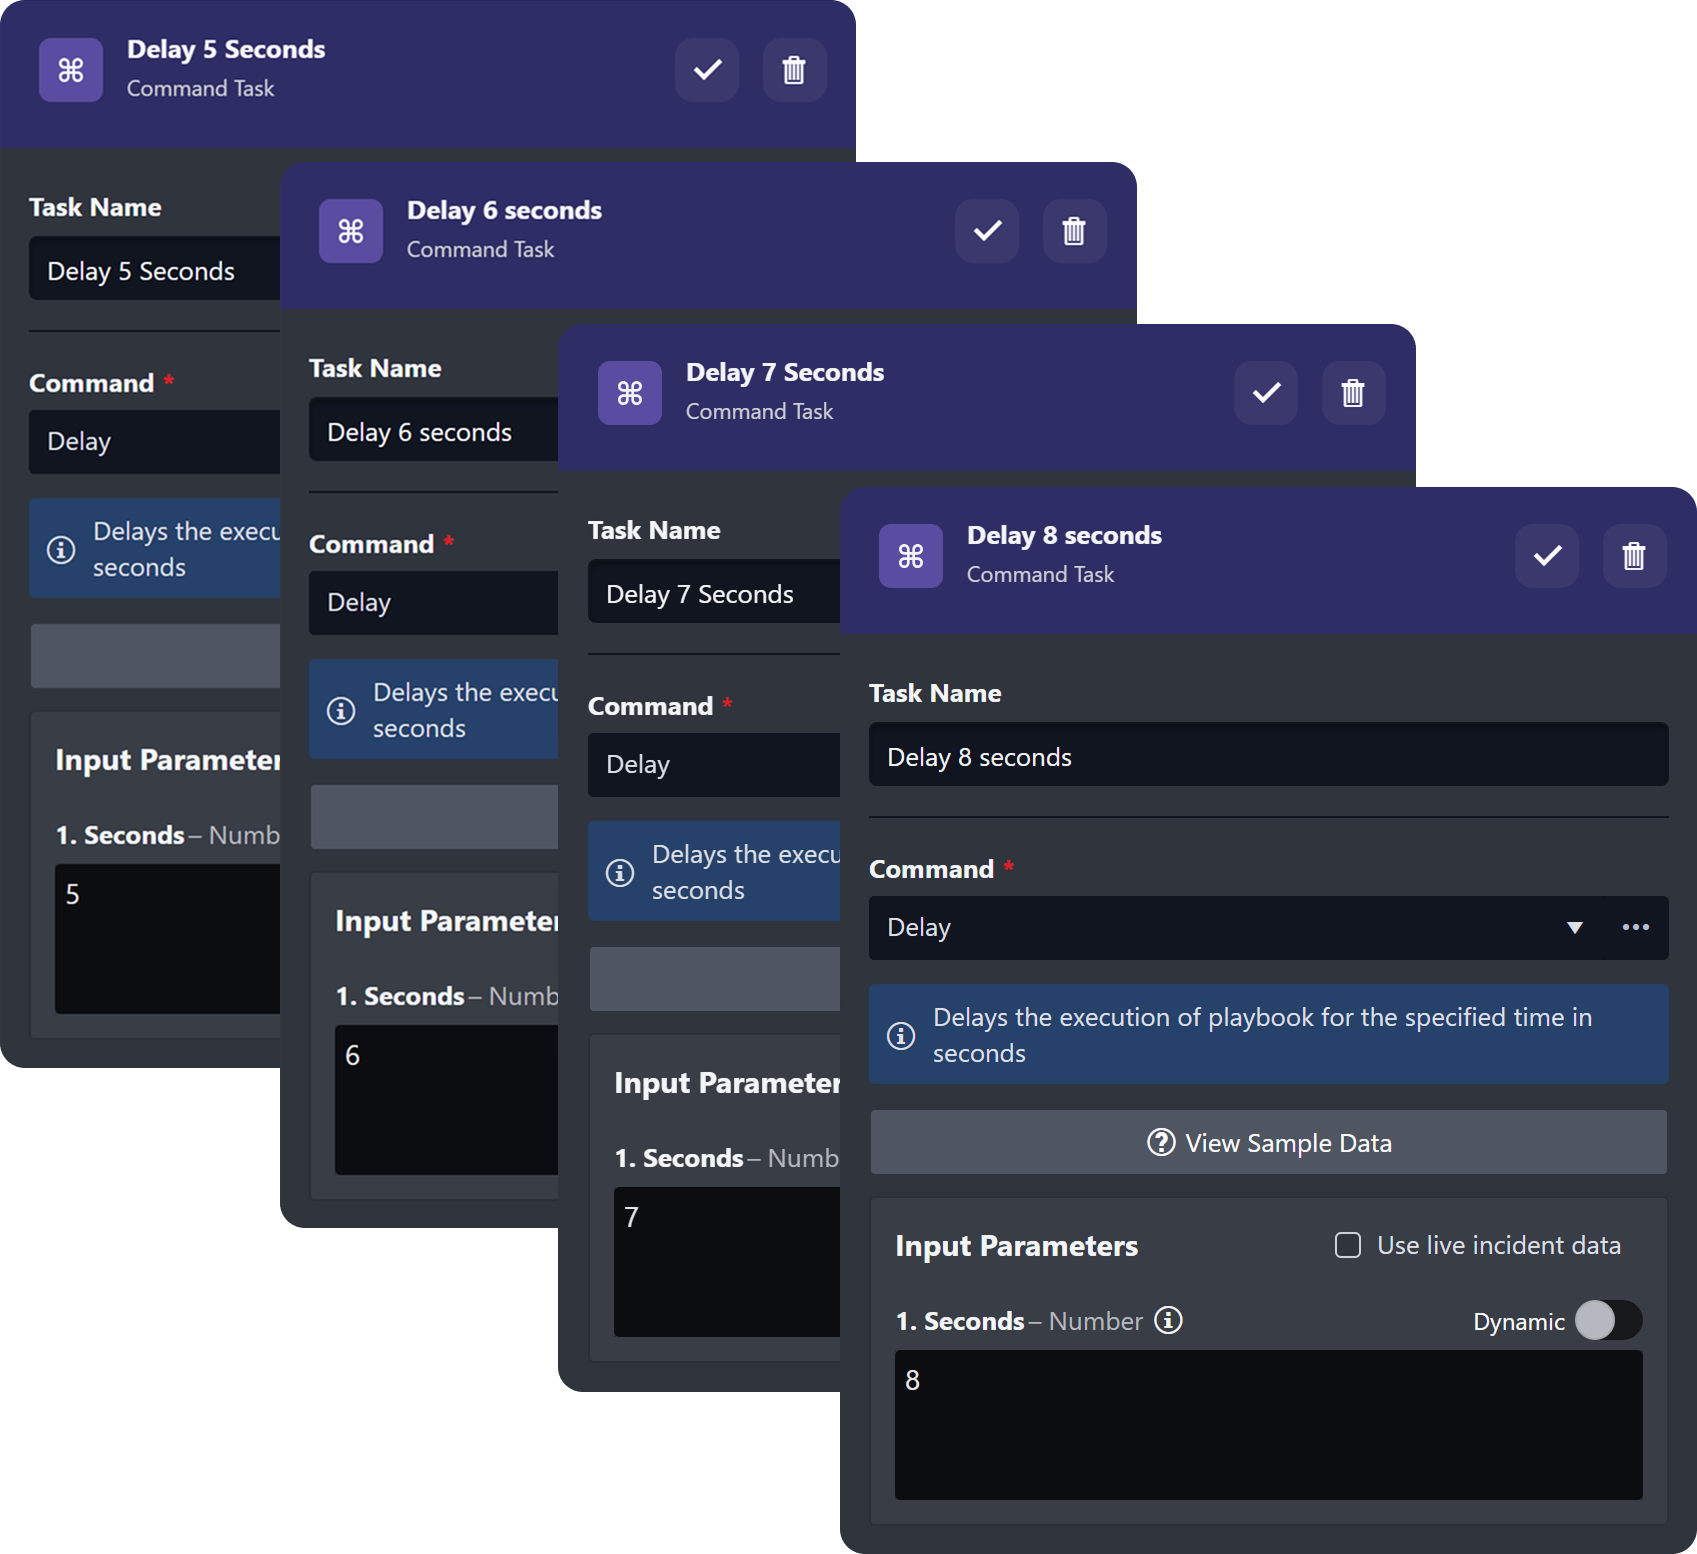Expand the Delay command dropdown arrow

(1575, 928)
